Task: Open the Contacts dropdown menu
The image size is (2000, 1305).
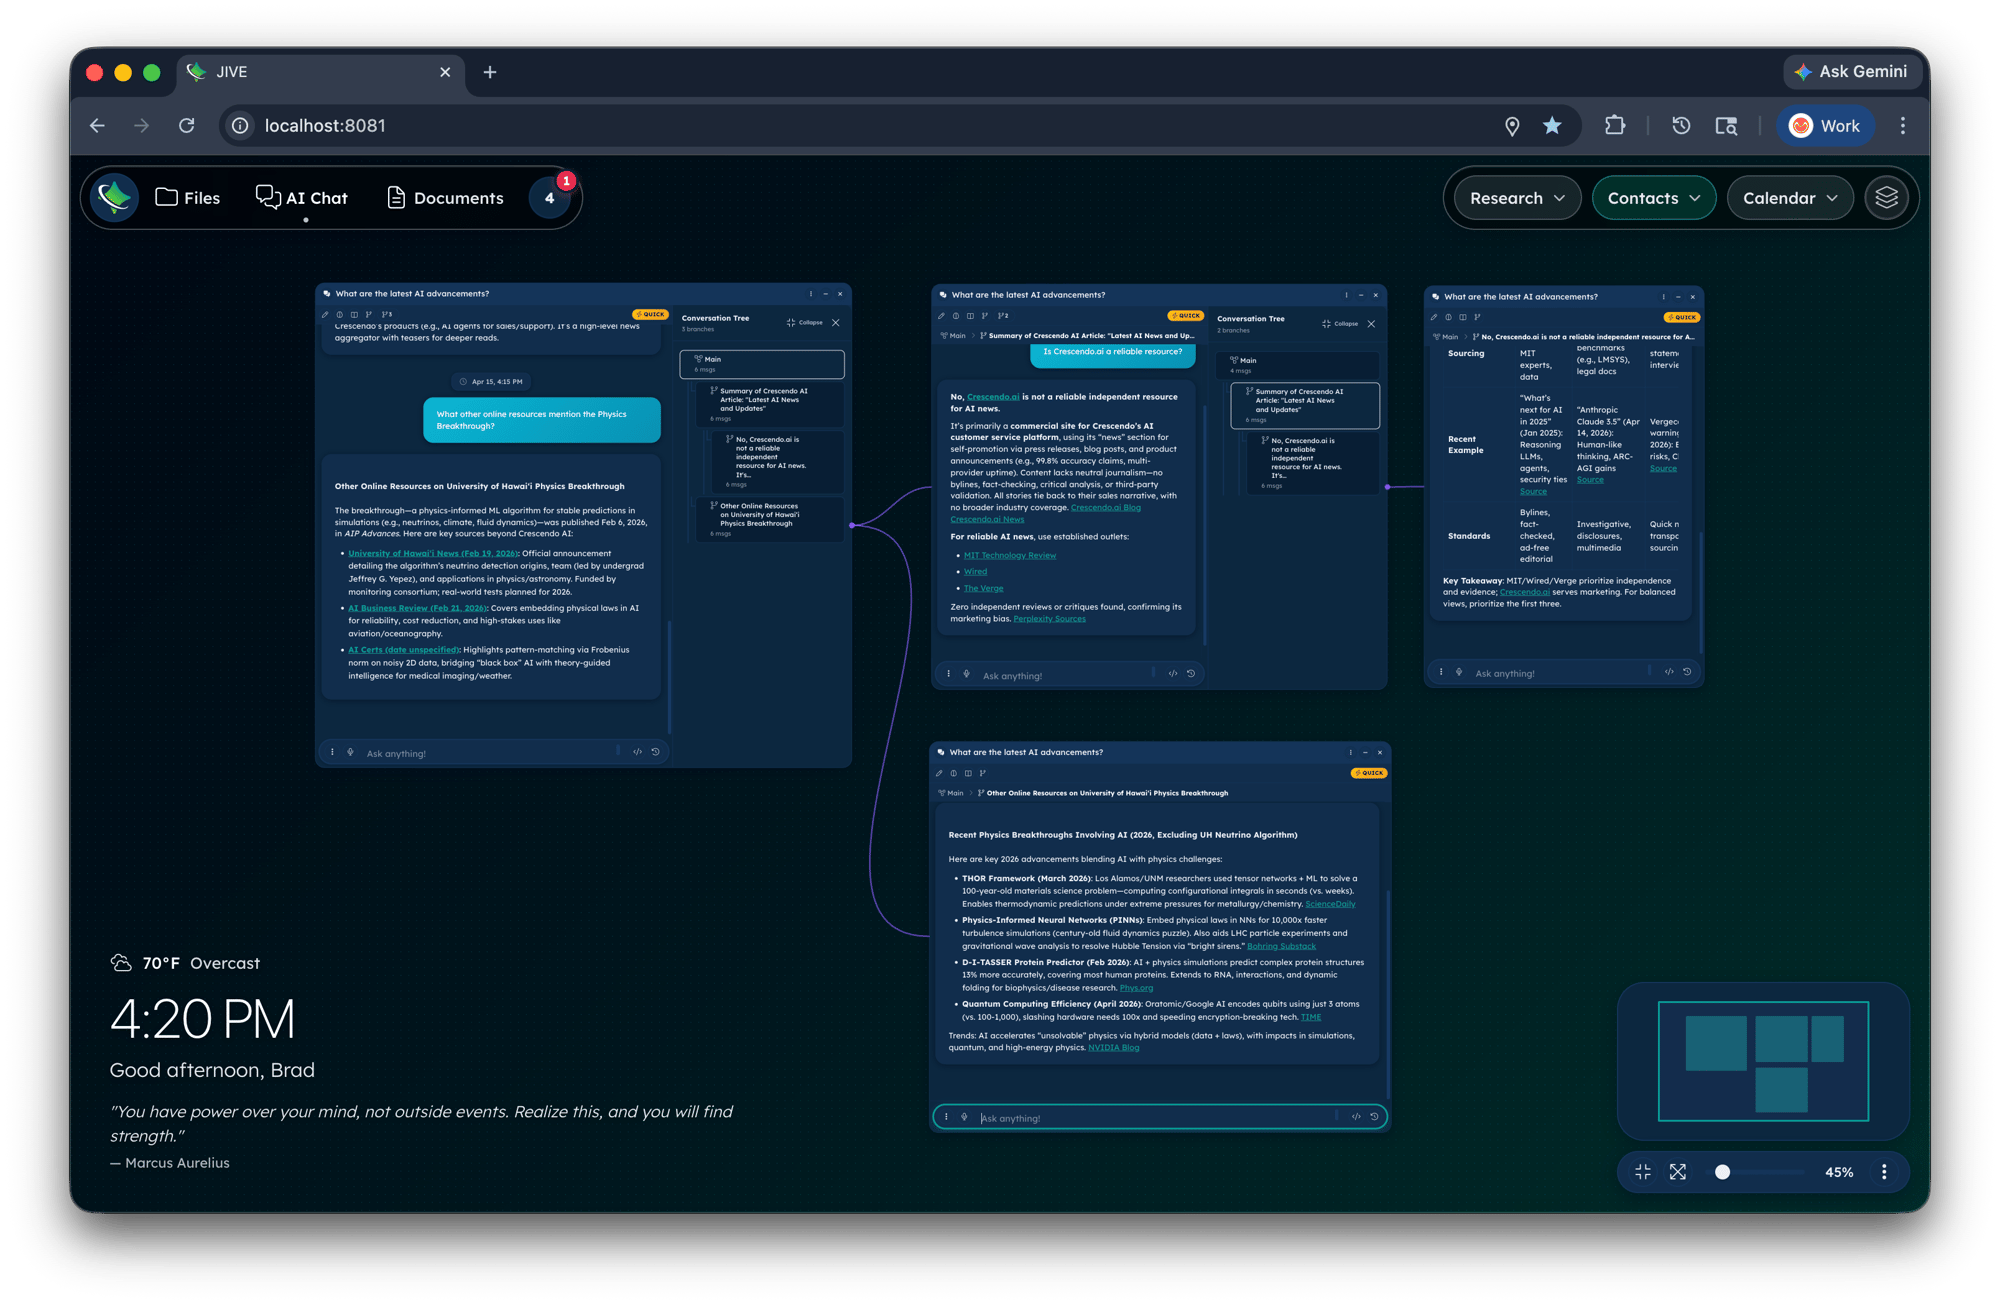Action: (x=1653, y=198)
